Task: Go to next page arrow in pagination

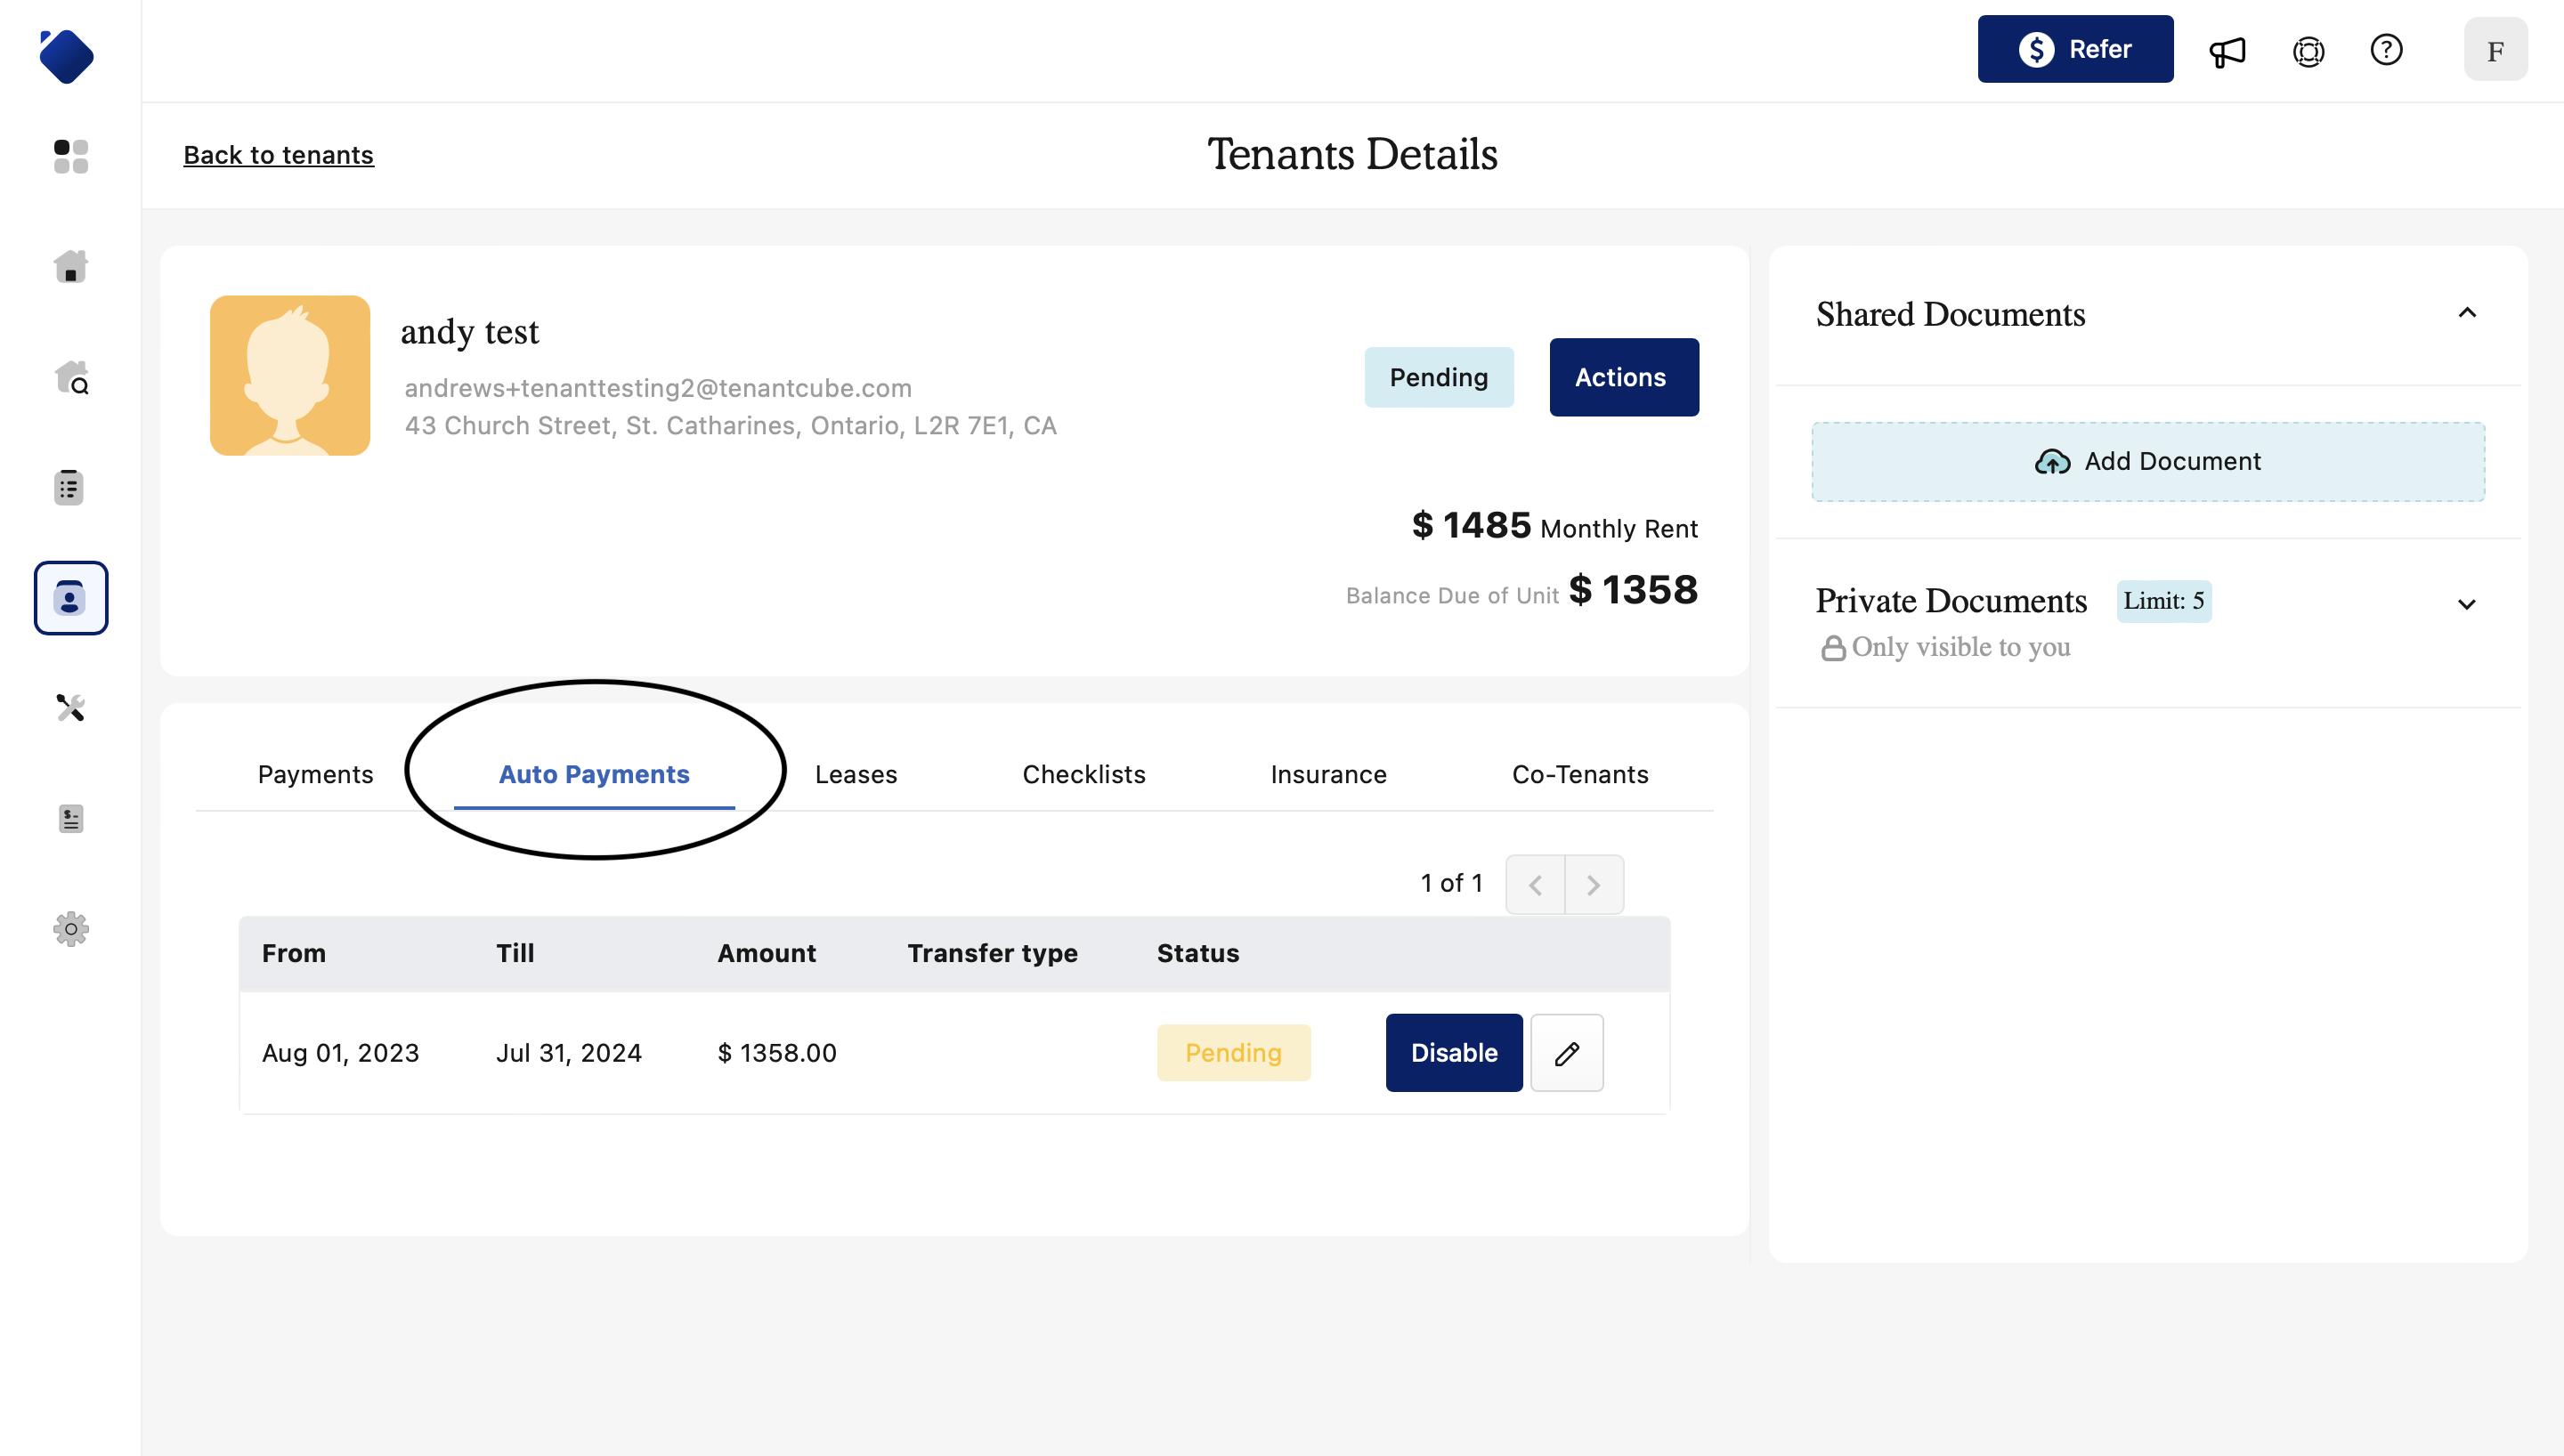Action: [x=1593, y=885]
